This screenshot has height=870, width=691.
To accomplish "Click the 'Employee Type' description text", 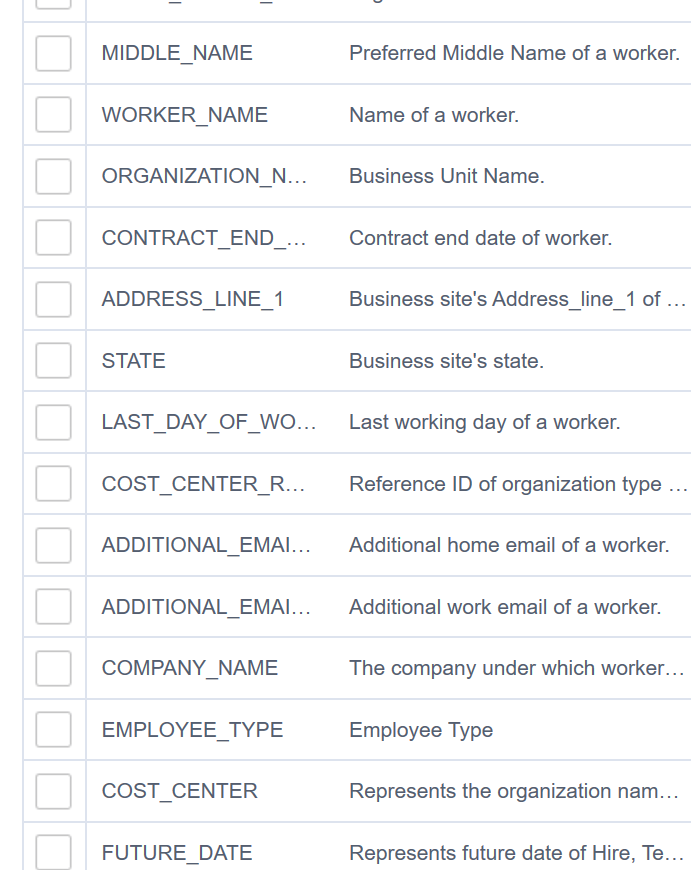I will [x=420, y=730].
